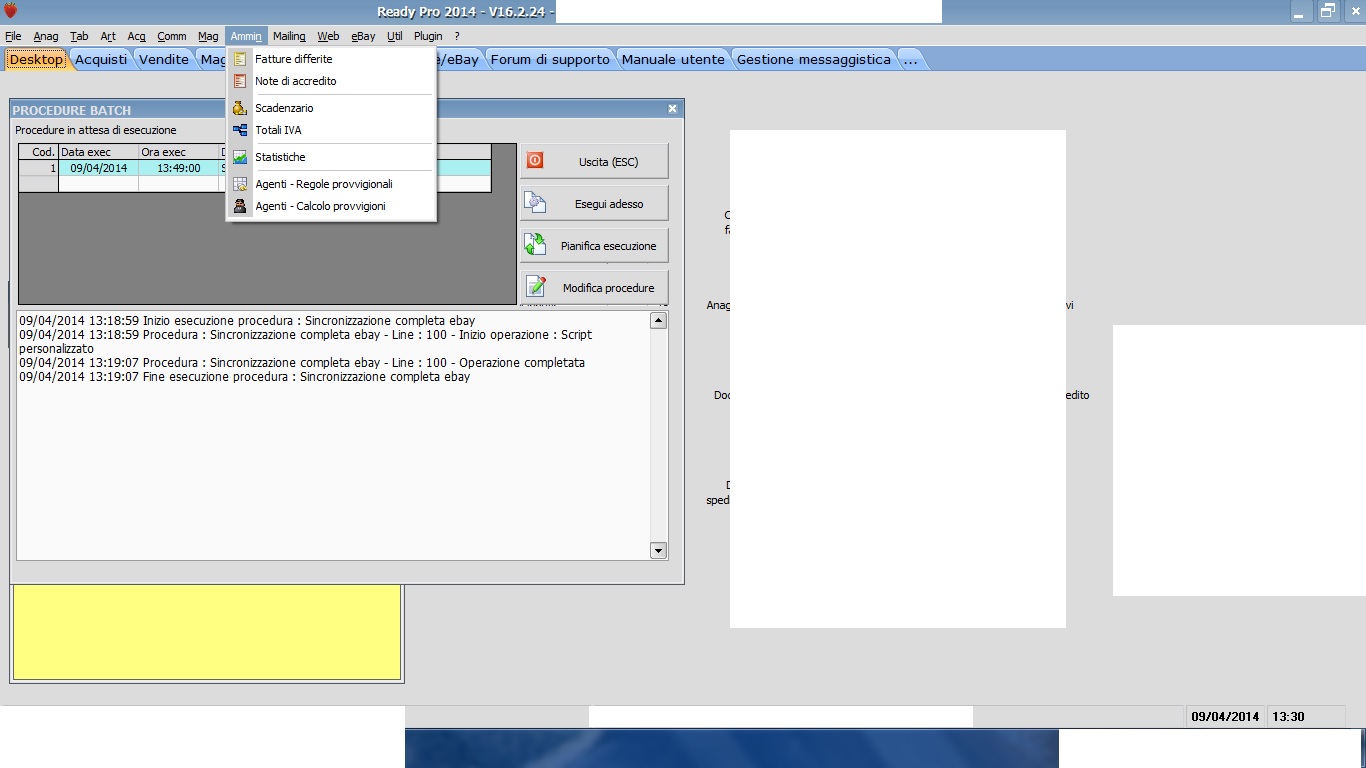The image size is (1366, 768).
Task: Click the red Uscita power icon
Action: pyautogui.click(x=535, y=160)
